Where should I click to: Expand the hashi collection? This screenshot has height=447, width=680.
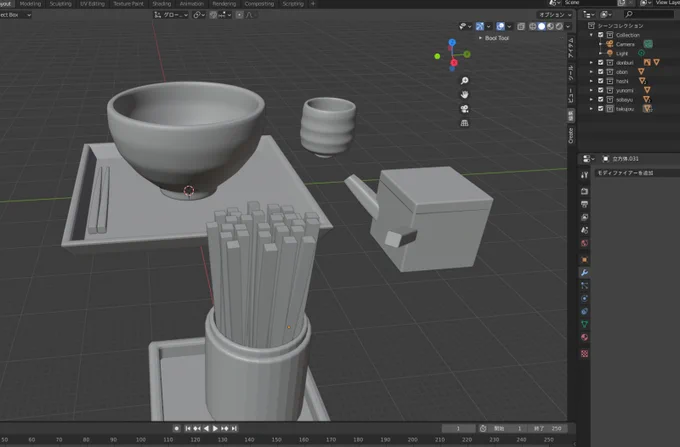click(x=591, y=81)
